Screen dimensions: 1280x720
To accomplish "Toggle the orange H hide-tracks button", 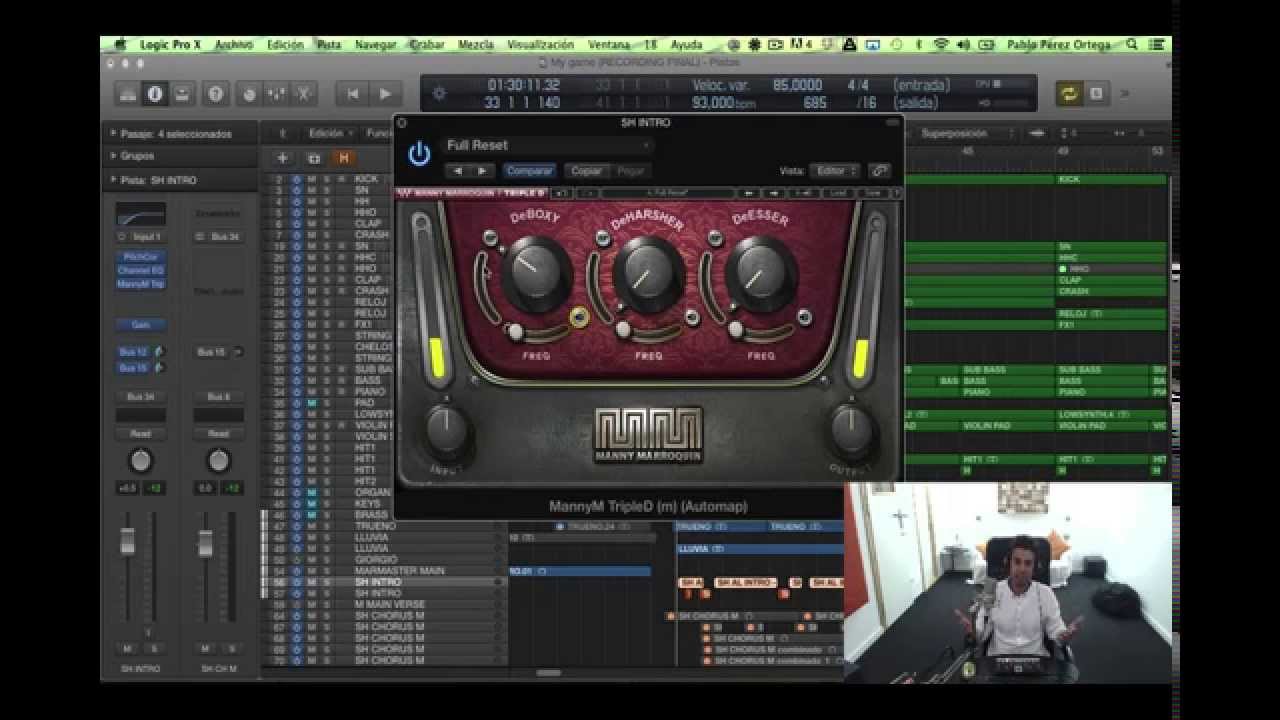I will click(x=345, y=158).
